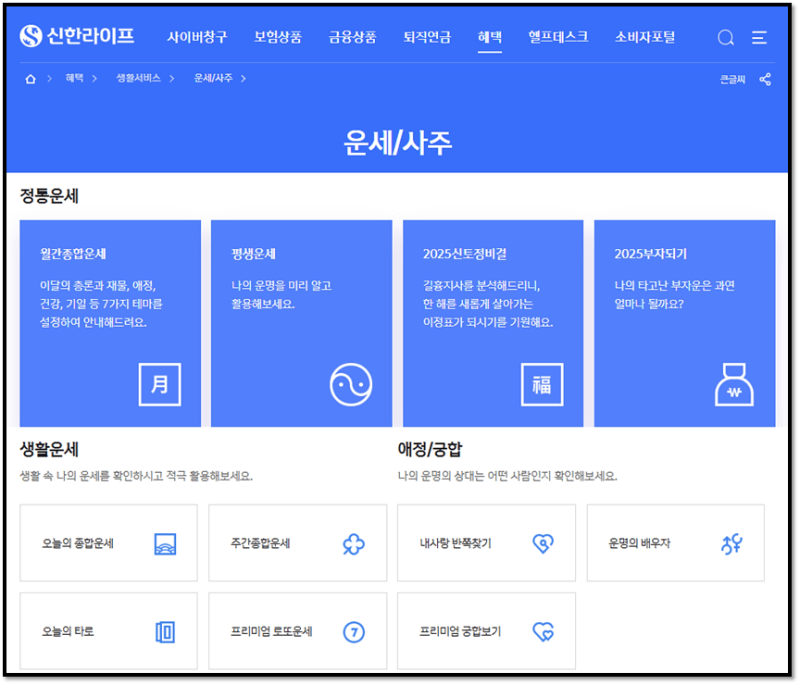Click the yin-yang icon on 평생운세 card
This screenshot has width=800, height=685.
point(351,385)
